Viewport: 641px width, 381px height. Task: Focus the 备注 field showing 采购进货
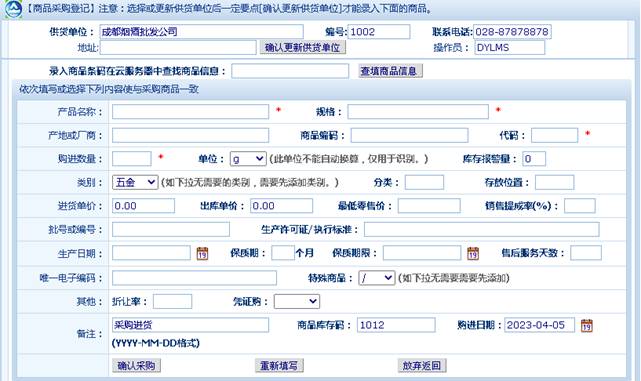tap(191, 325)
